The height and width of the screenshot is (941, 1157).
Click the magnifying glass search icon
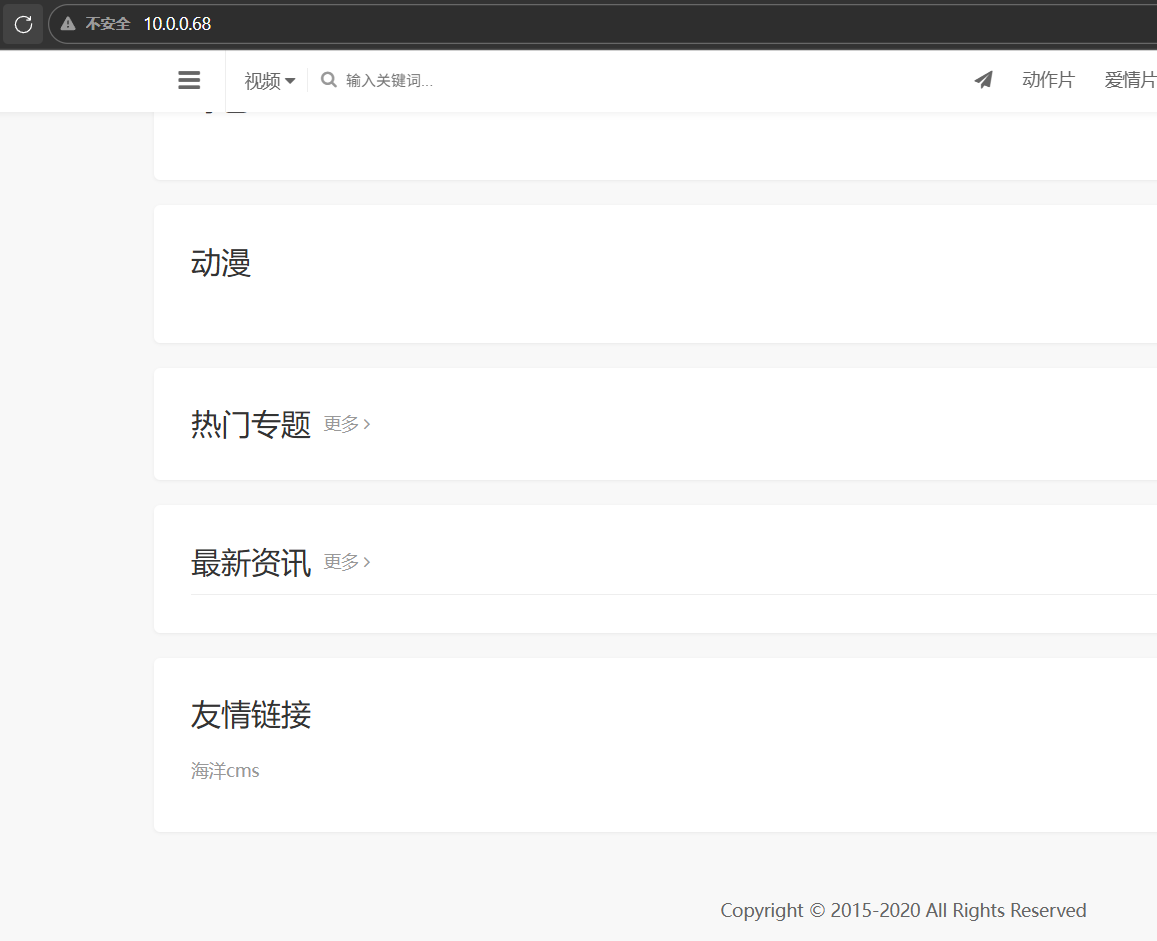328,80
